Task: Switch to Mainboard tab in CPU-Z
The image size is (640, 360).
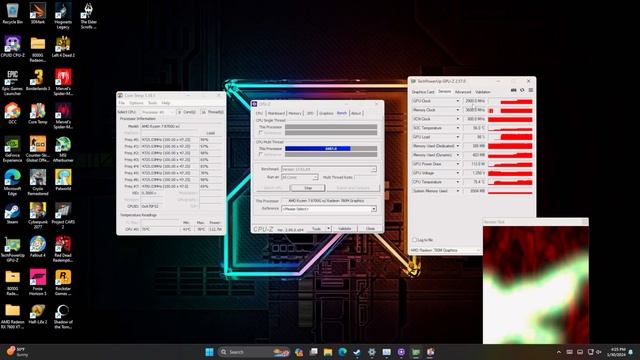Action: [x=276, y=113]
